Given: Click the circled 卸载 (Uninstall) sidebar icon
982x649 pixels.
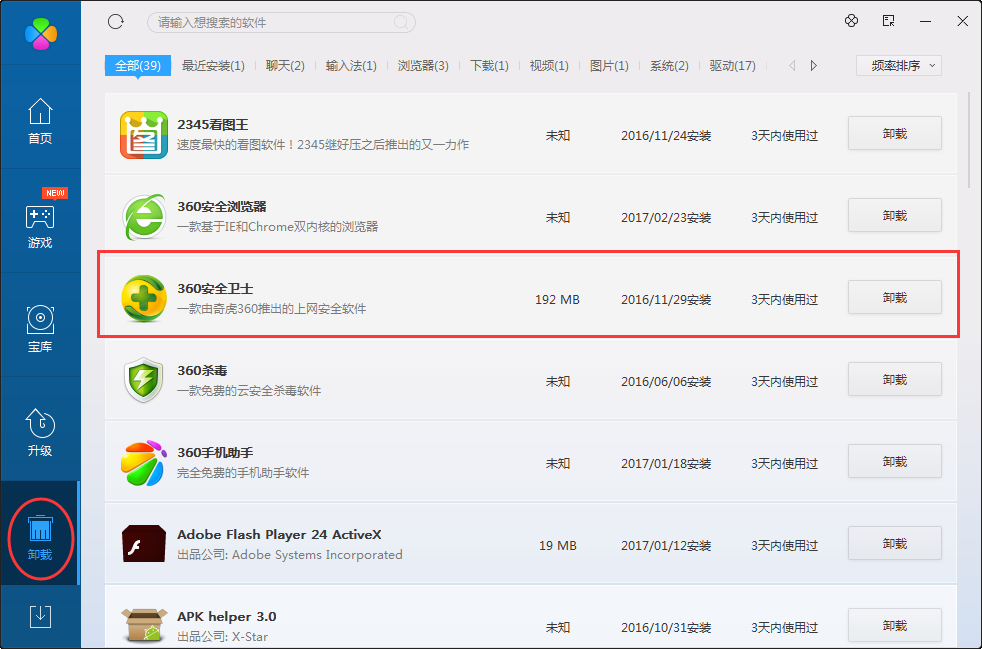Looking at the screenshot, I should pyautogui.click(x=40, y=535).
